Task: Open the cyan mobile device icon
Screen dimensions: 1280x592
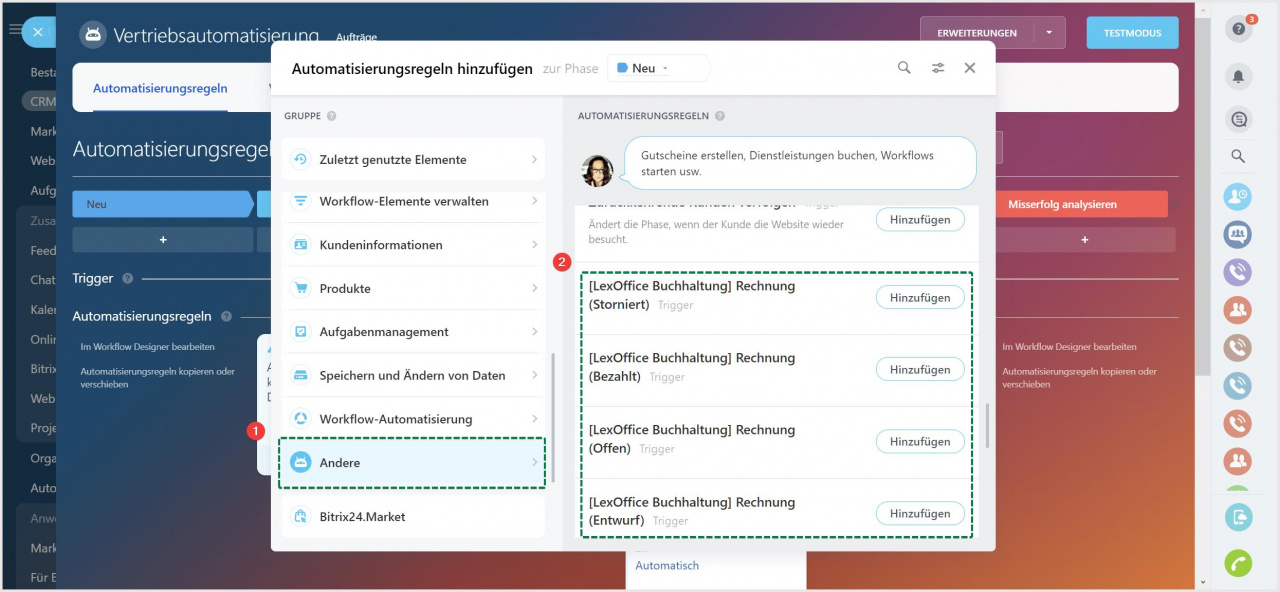Action: [x=1238, y=517]
